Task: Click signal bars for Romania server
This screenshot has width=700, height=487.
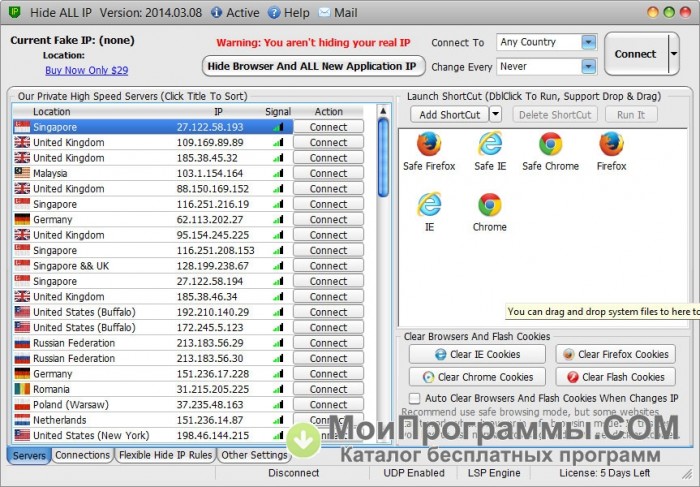Action: point(278,389)
